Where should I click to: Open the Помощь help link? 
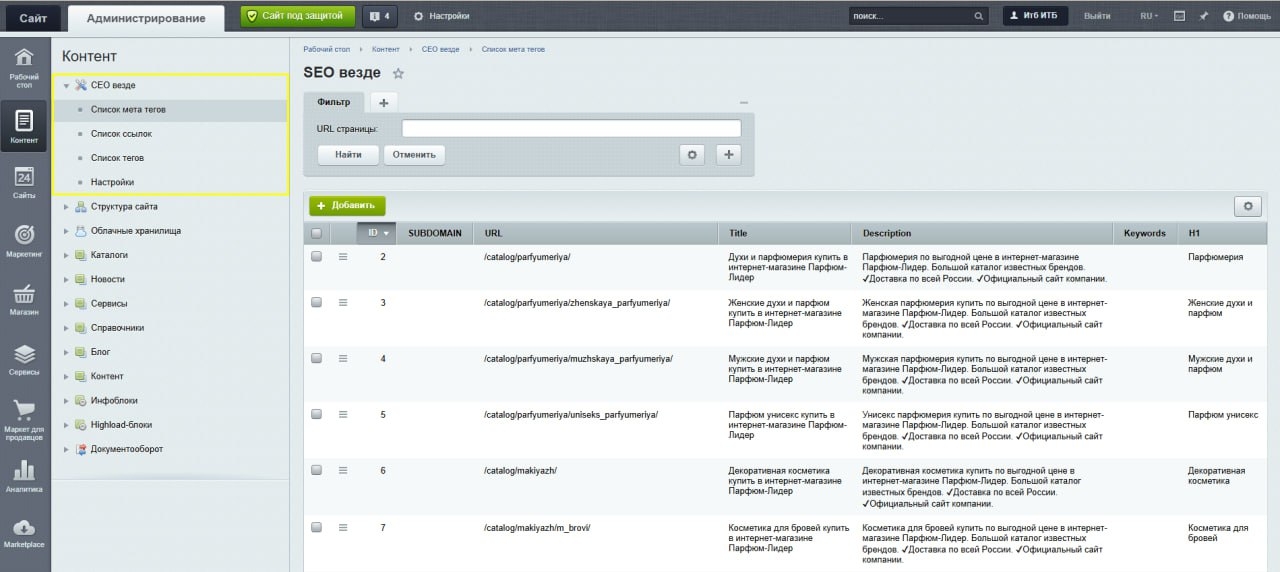pos(1246,16)
